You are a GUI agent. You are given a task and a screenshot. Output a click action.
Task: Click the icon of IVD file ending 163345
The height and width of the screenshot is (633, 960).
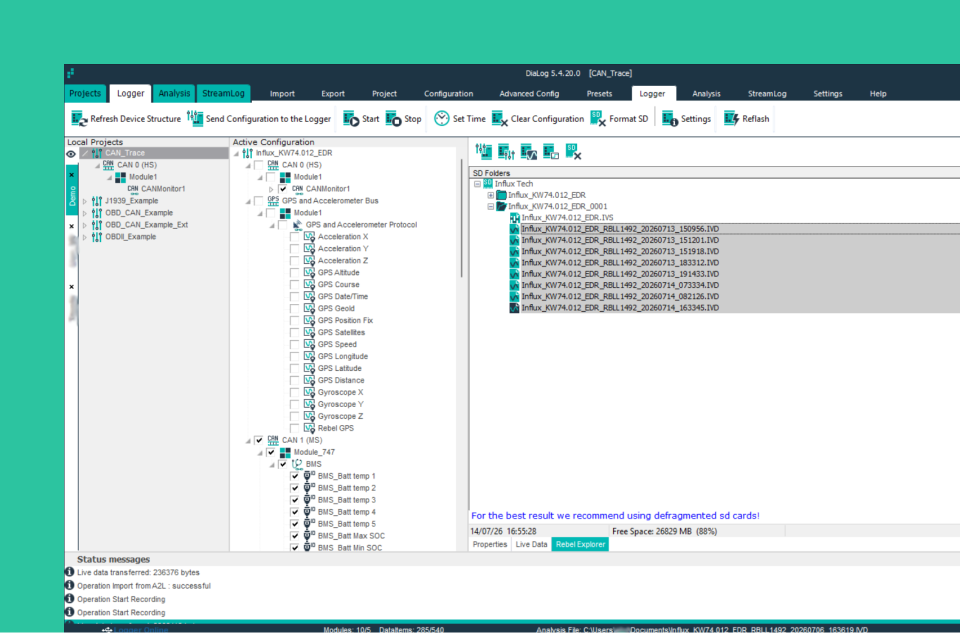coord(514,307)
